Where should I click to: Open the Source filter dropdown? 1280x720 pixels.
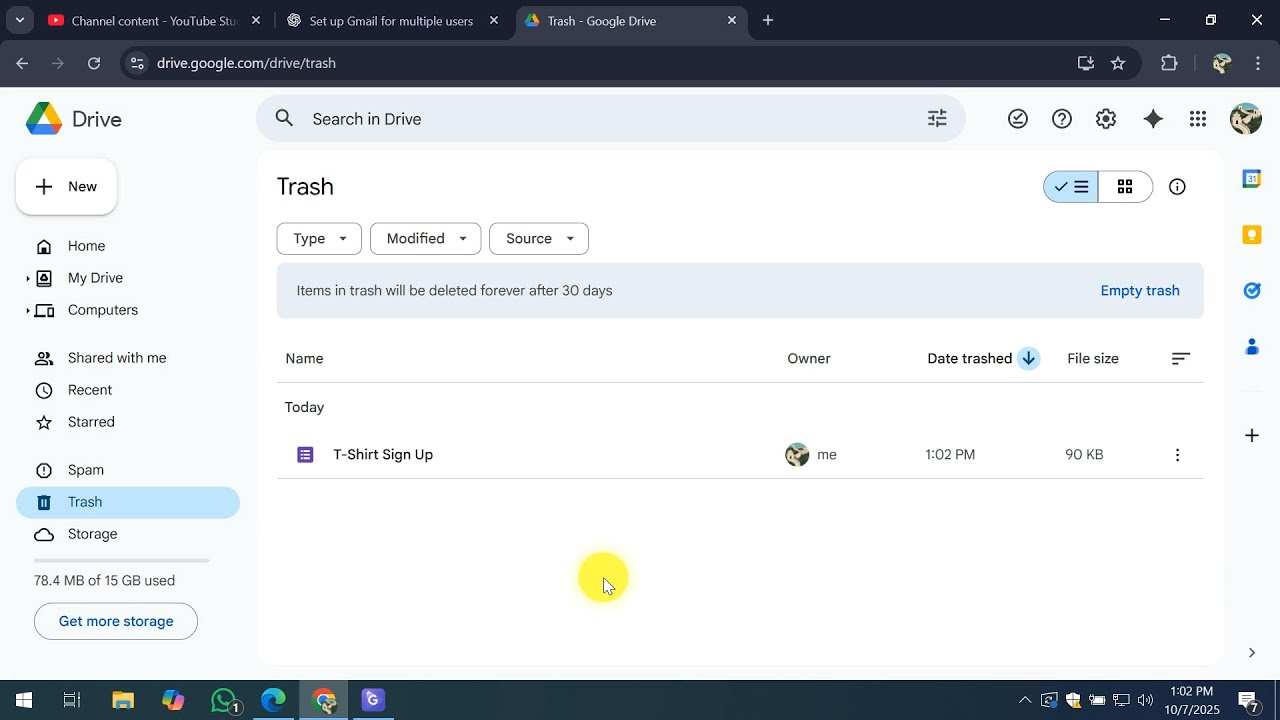[539, 239]
